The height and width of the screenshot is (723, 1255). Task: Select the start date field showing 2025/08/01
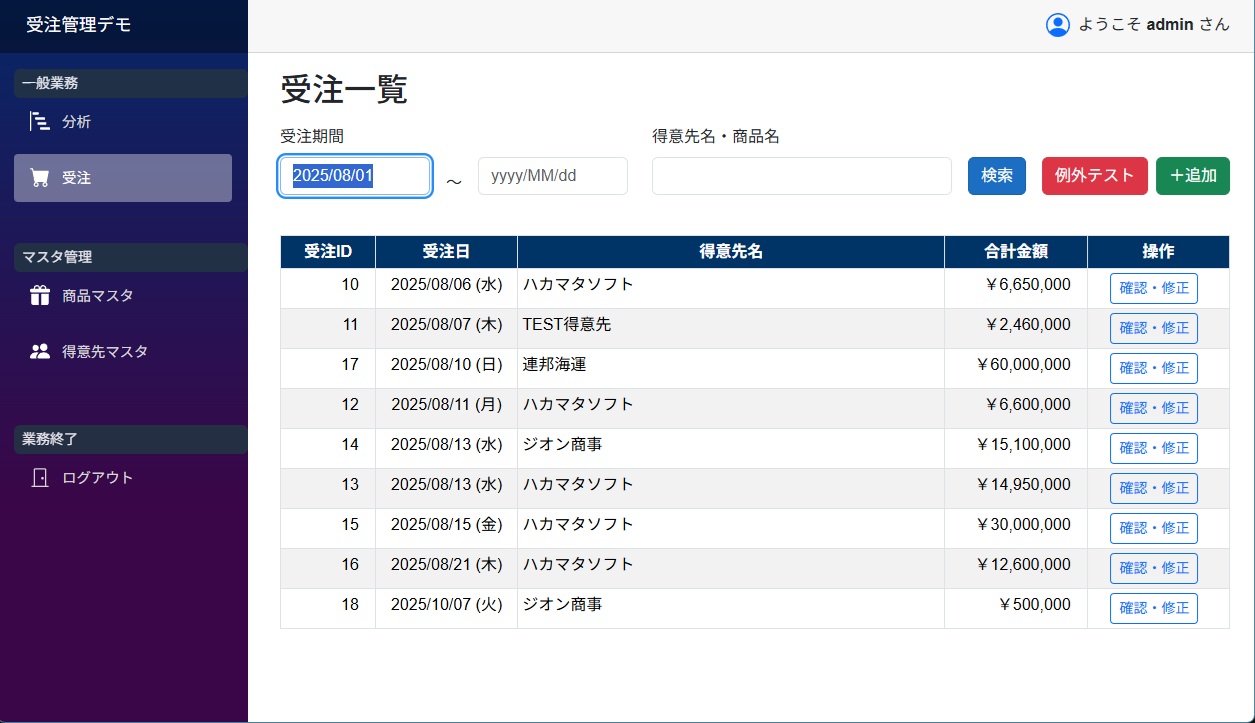355,175
